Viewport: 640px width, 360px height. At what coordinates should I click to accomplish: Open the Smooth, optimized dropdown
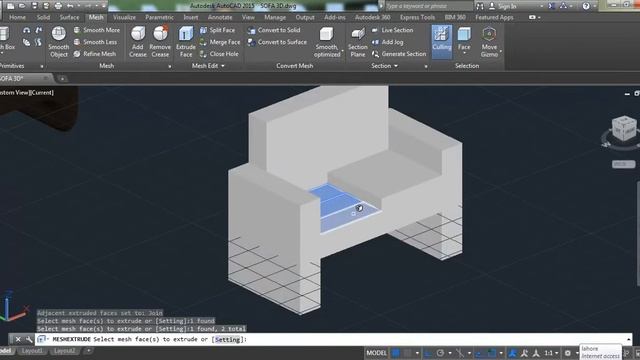342,51
